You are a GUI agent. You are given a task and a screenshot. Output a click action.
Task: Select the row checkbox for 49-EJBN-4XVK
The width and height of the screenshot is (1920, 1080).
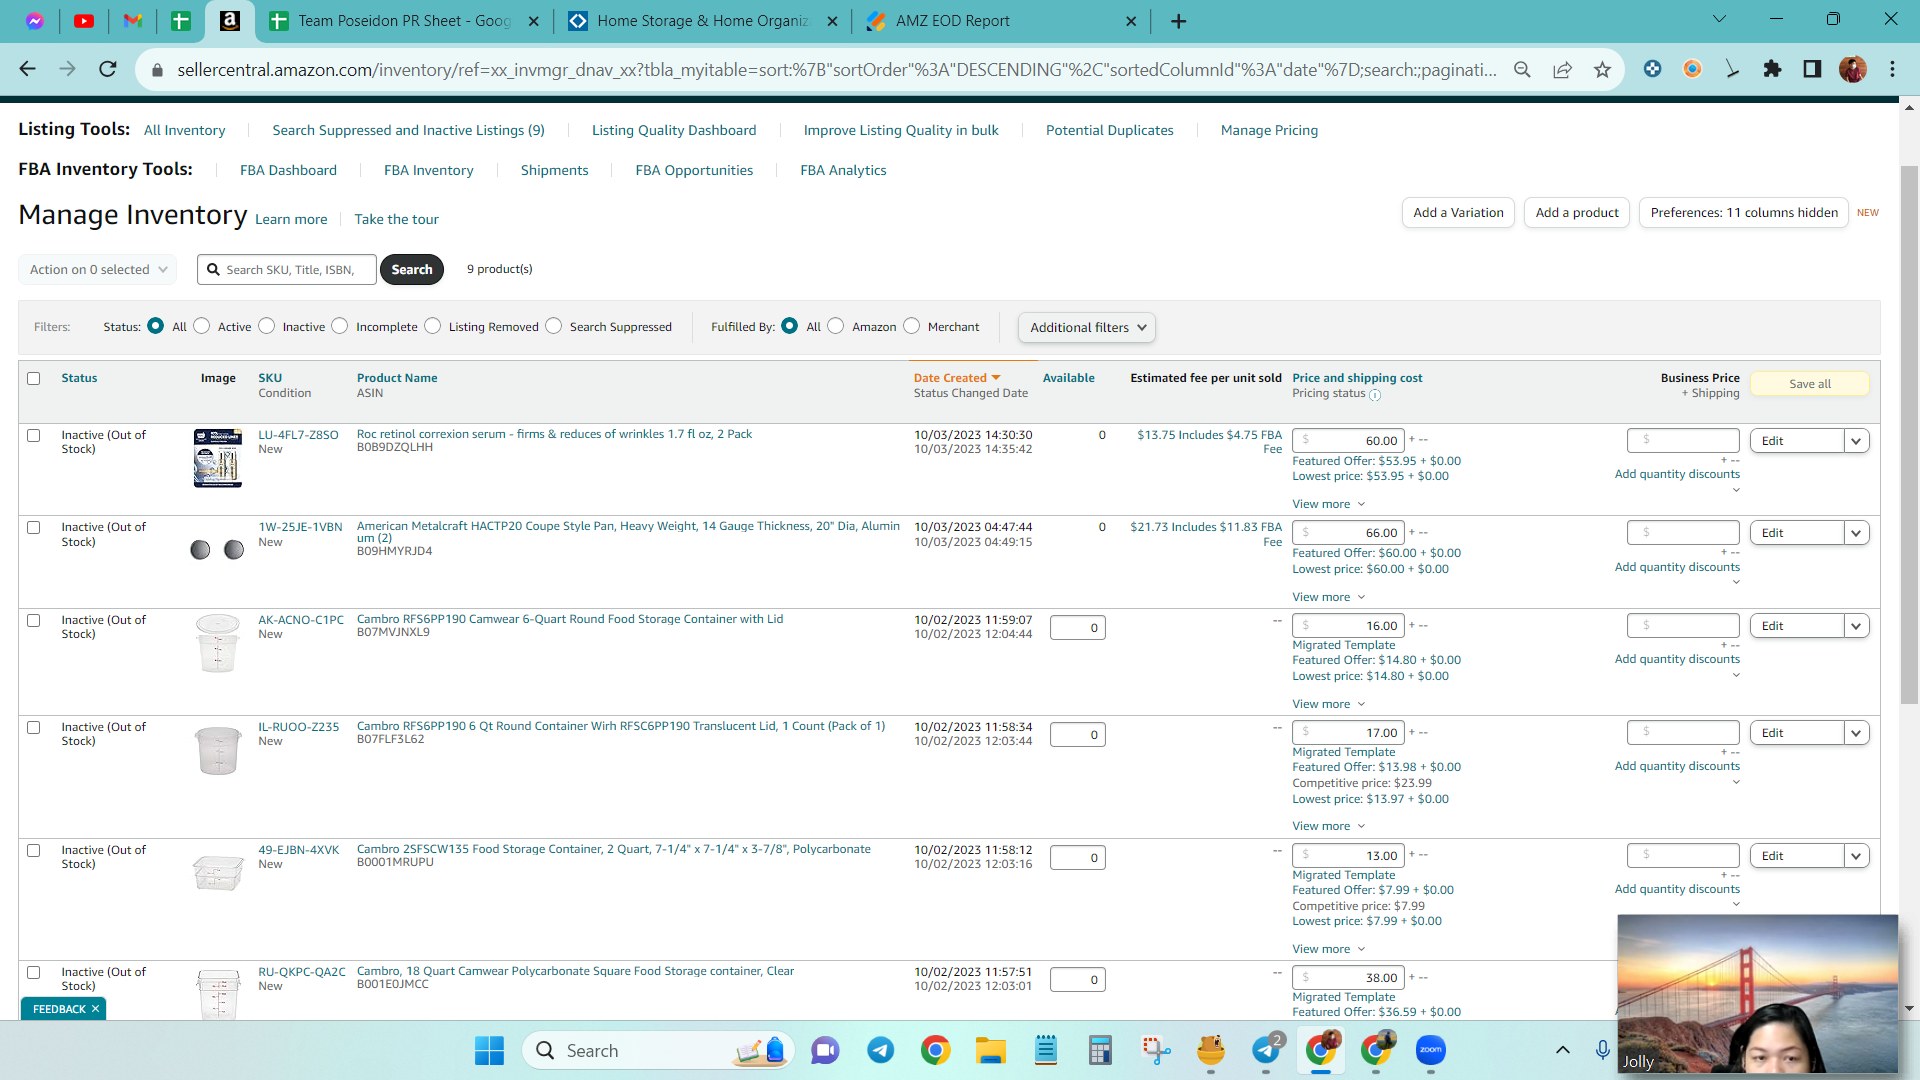point(34,851)
